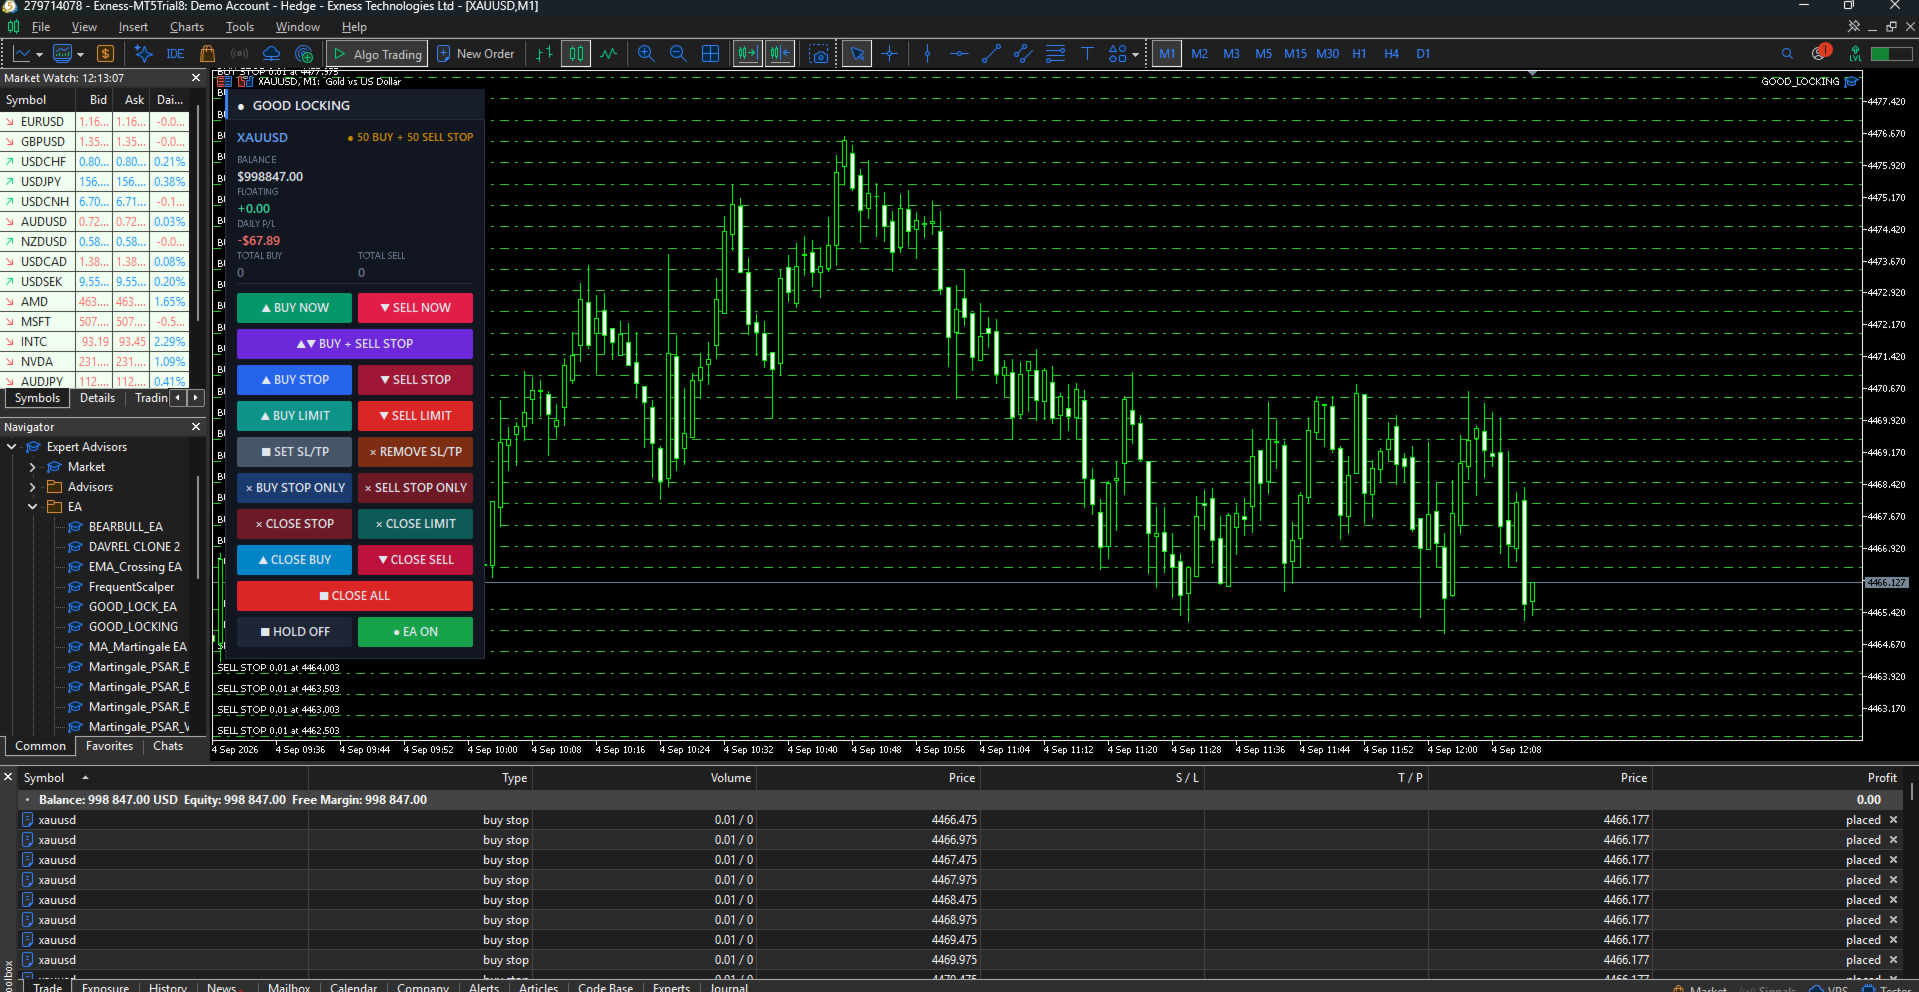Click the zoom in magnifier icon
The image size is (1919, 992).
coord(646,54)
